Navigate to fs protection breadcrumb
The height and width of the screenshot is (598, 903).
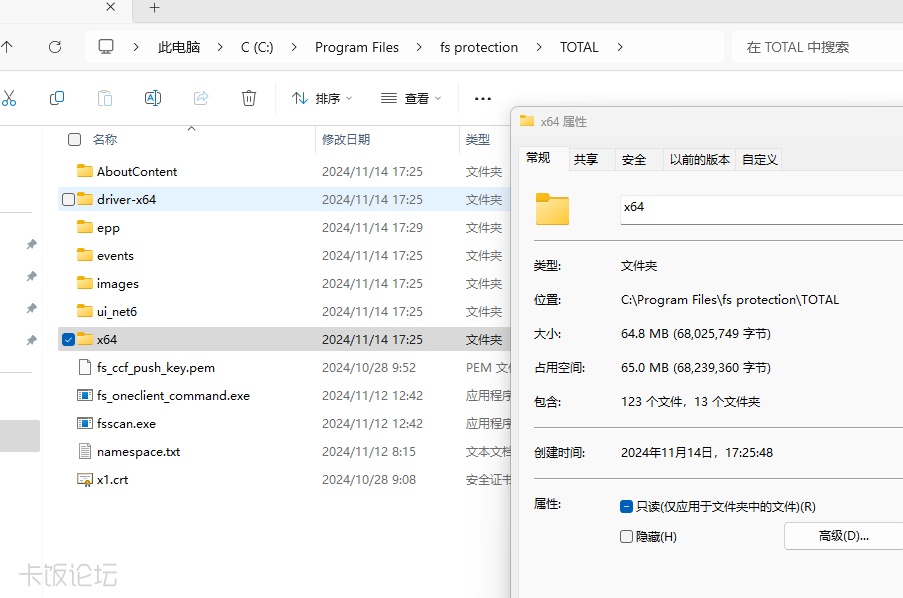479,47
